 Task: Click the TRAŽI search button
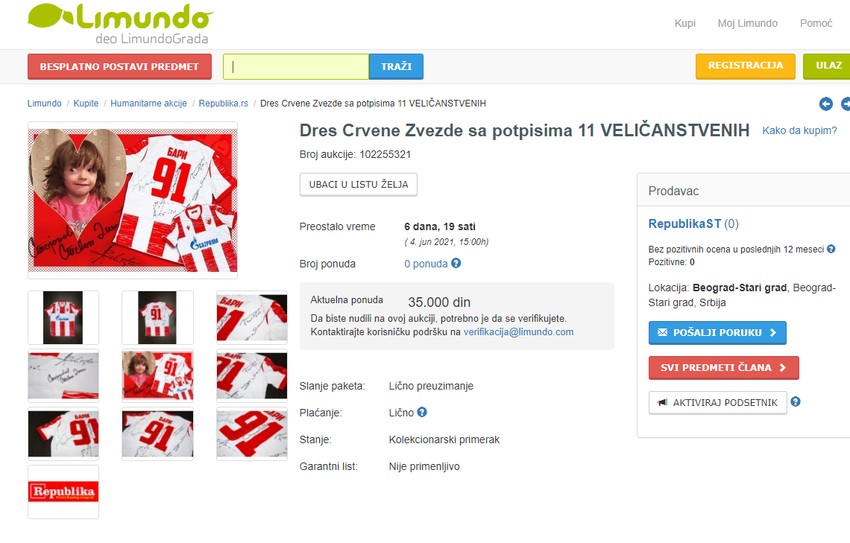tap(396, 67)
